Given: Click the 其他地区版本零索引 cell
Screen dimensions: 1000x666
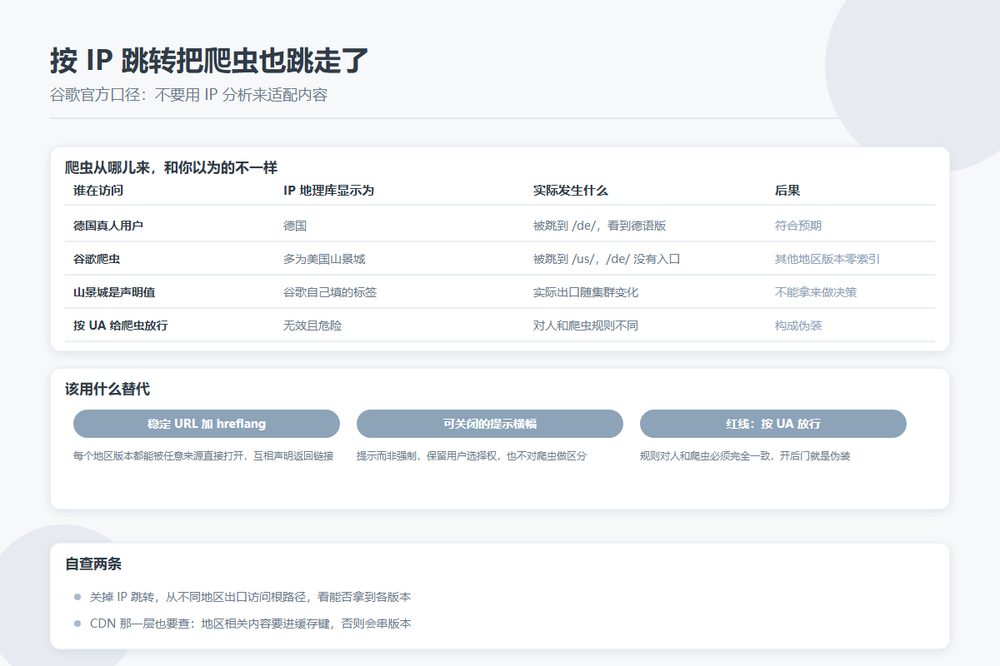Looking at the screenshot, I should [x=827, y=259].
